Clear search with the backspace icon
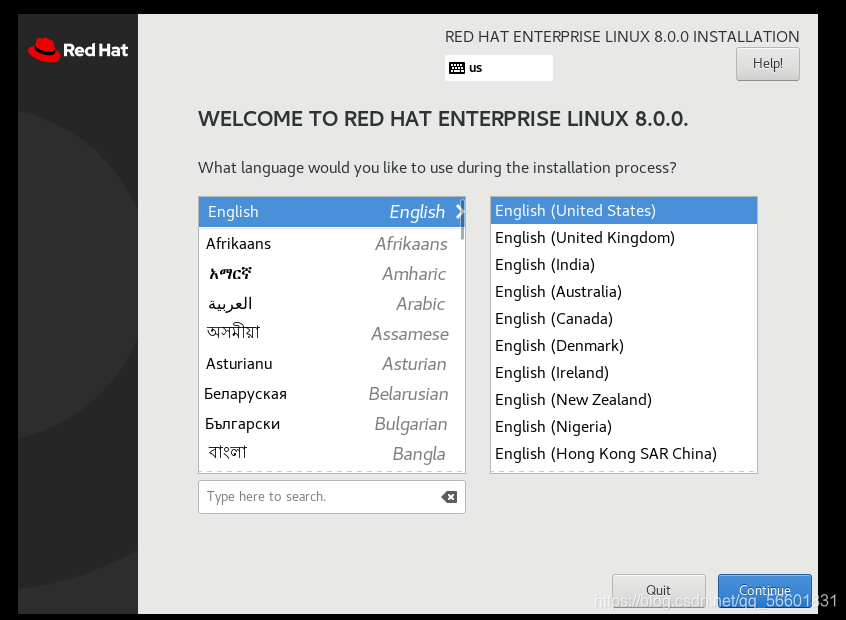This screenshot has height=620, width=846. tap(449, 497)
